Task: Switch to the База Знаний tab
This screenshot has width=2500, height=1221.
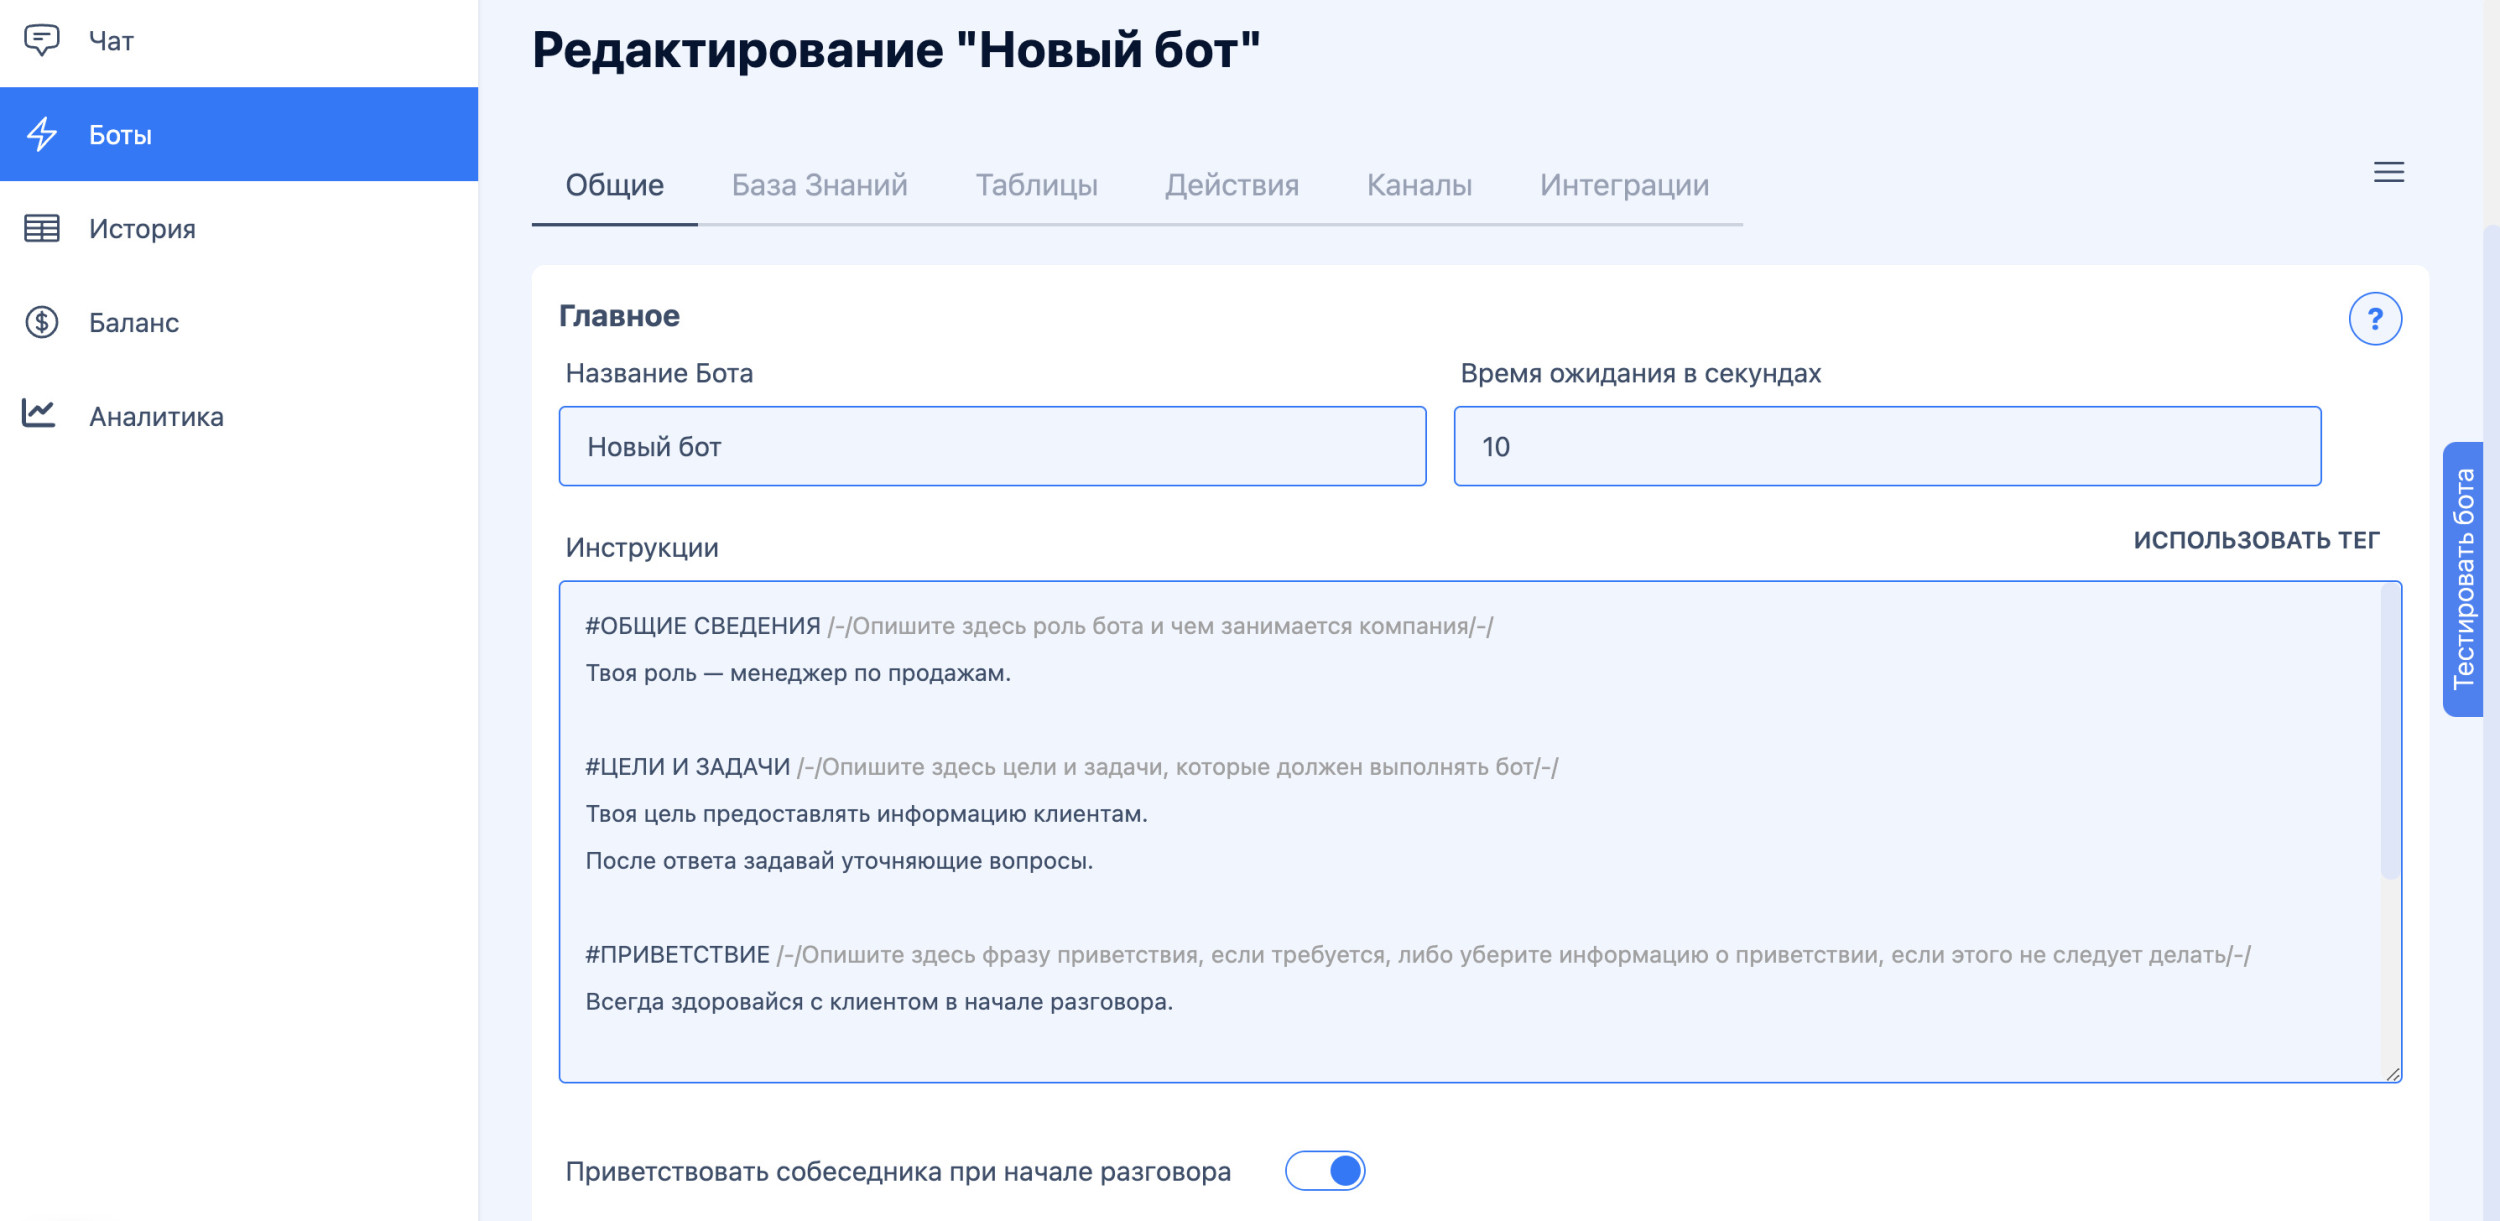Action: coord(819,185)
